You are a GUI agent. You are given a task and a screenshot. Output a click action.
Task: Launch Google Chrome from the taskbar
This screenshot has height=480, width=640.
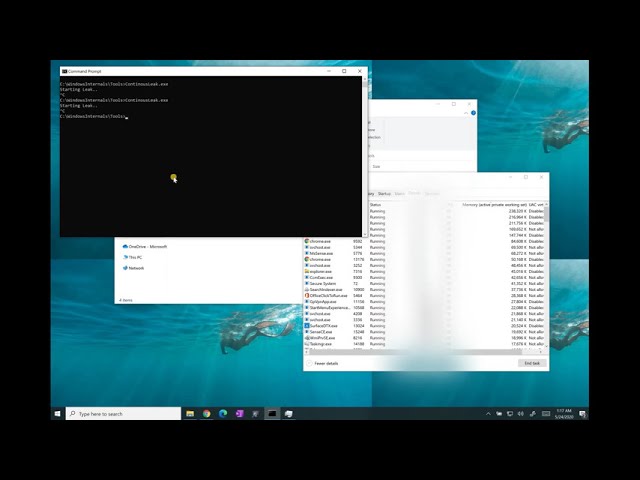pos(207,413)
